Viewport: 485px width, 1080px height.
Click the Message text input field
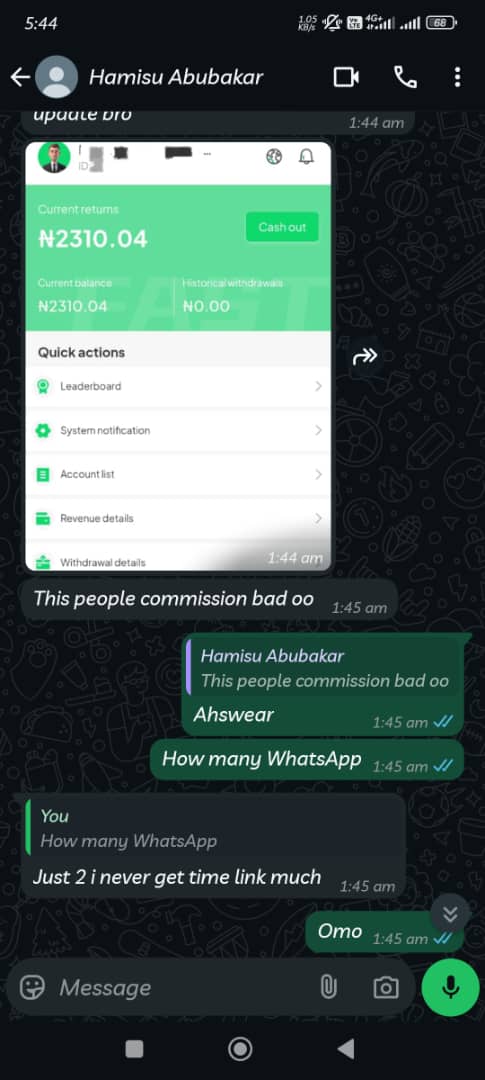coord(186,988)
